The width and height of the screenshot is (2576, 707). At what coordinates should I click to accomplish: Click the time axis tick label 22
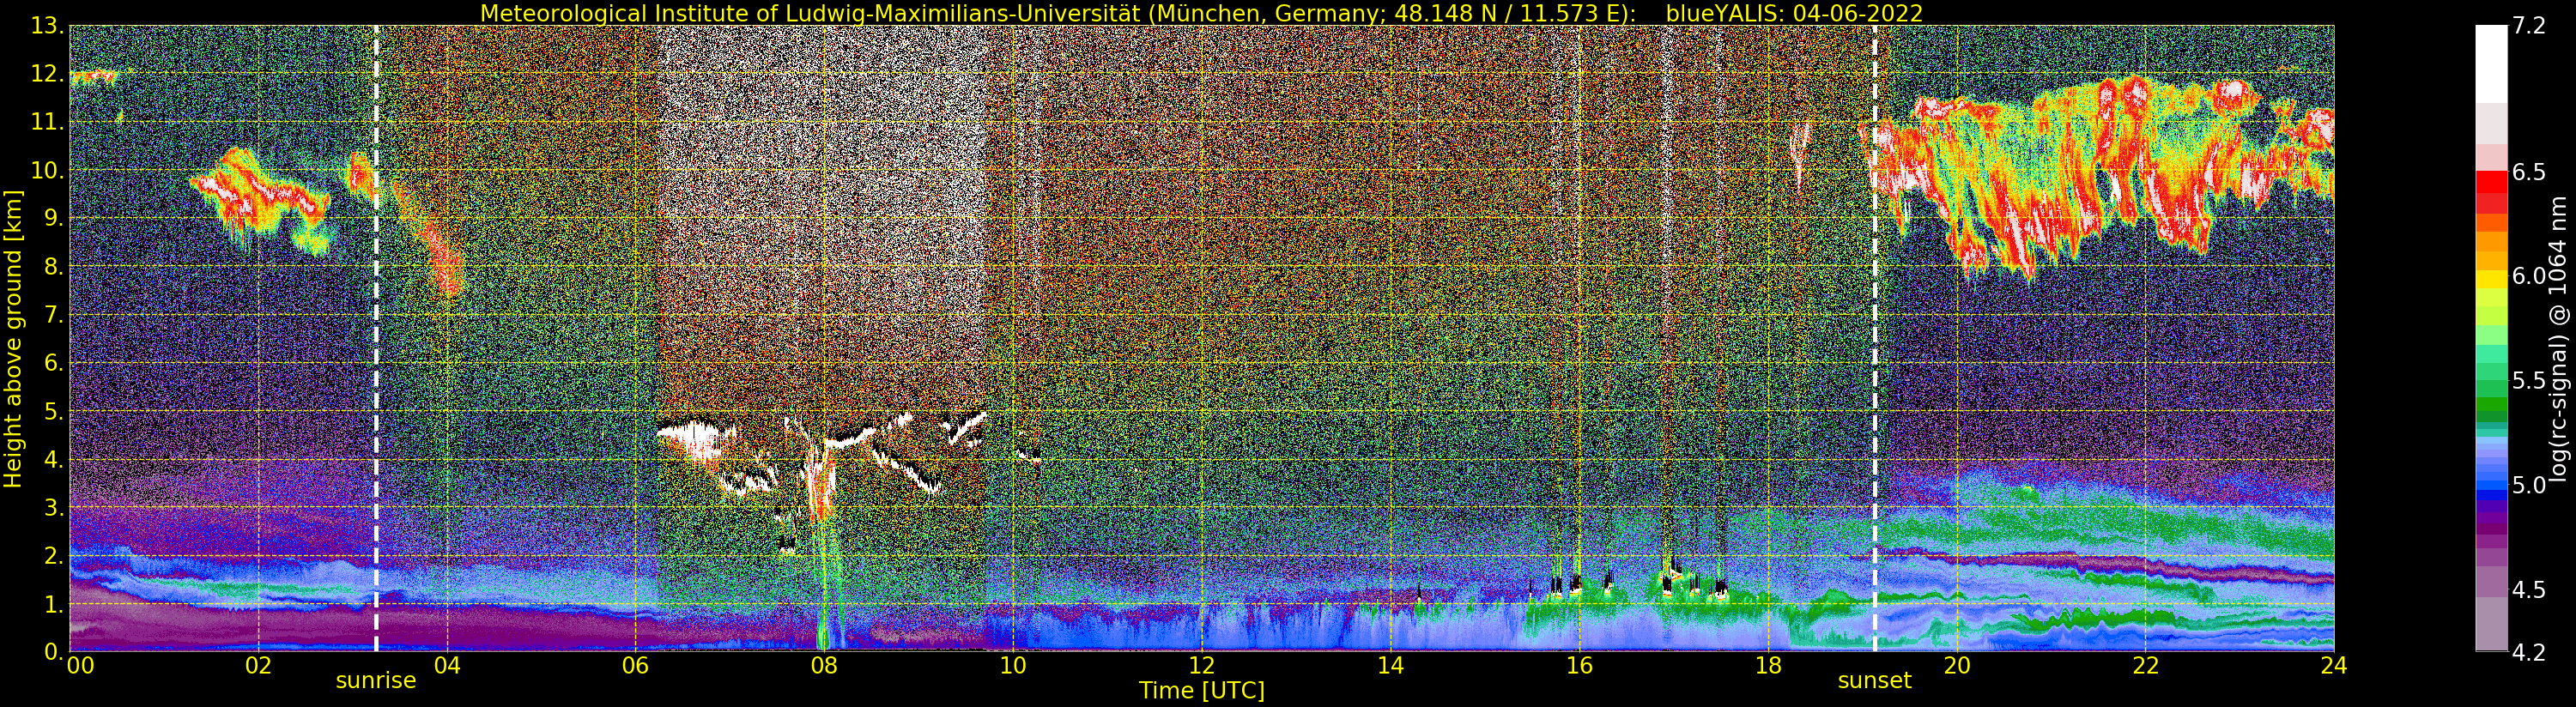2145,666
